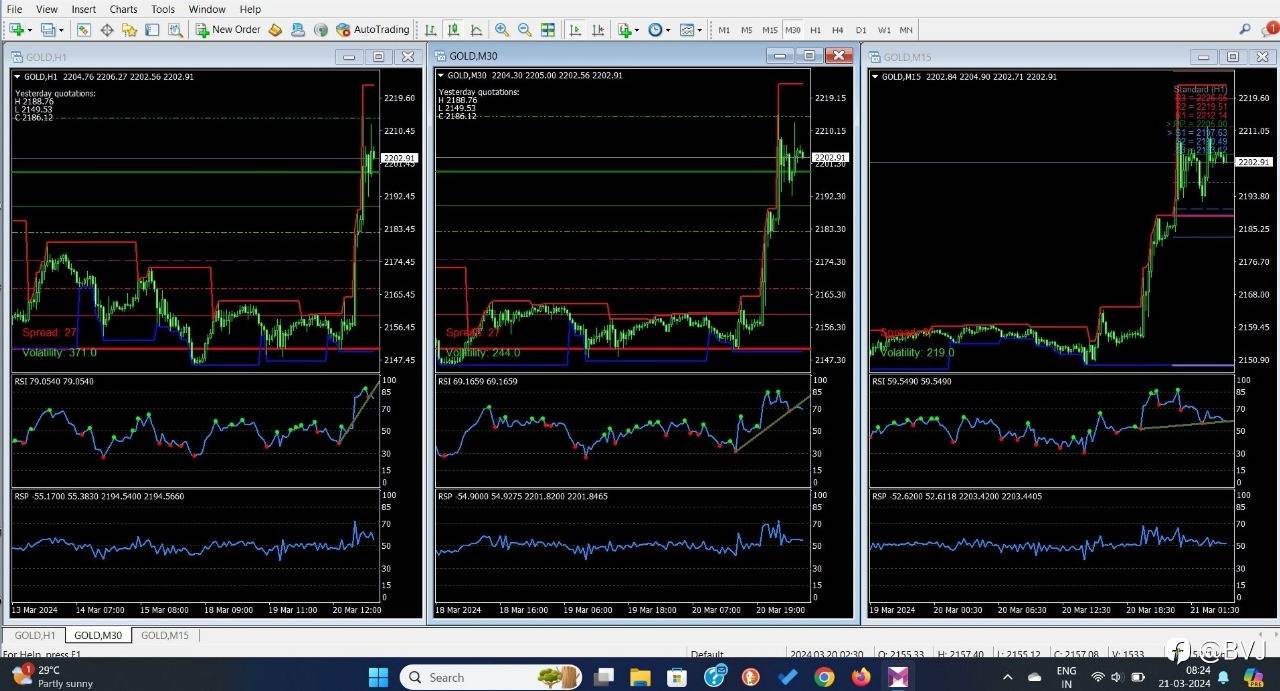Enable chart auto scroll

[573, 30]
